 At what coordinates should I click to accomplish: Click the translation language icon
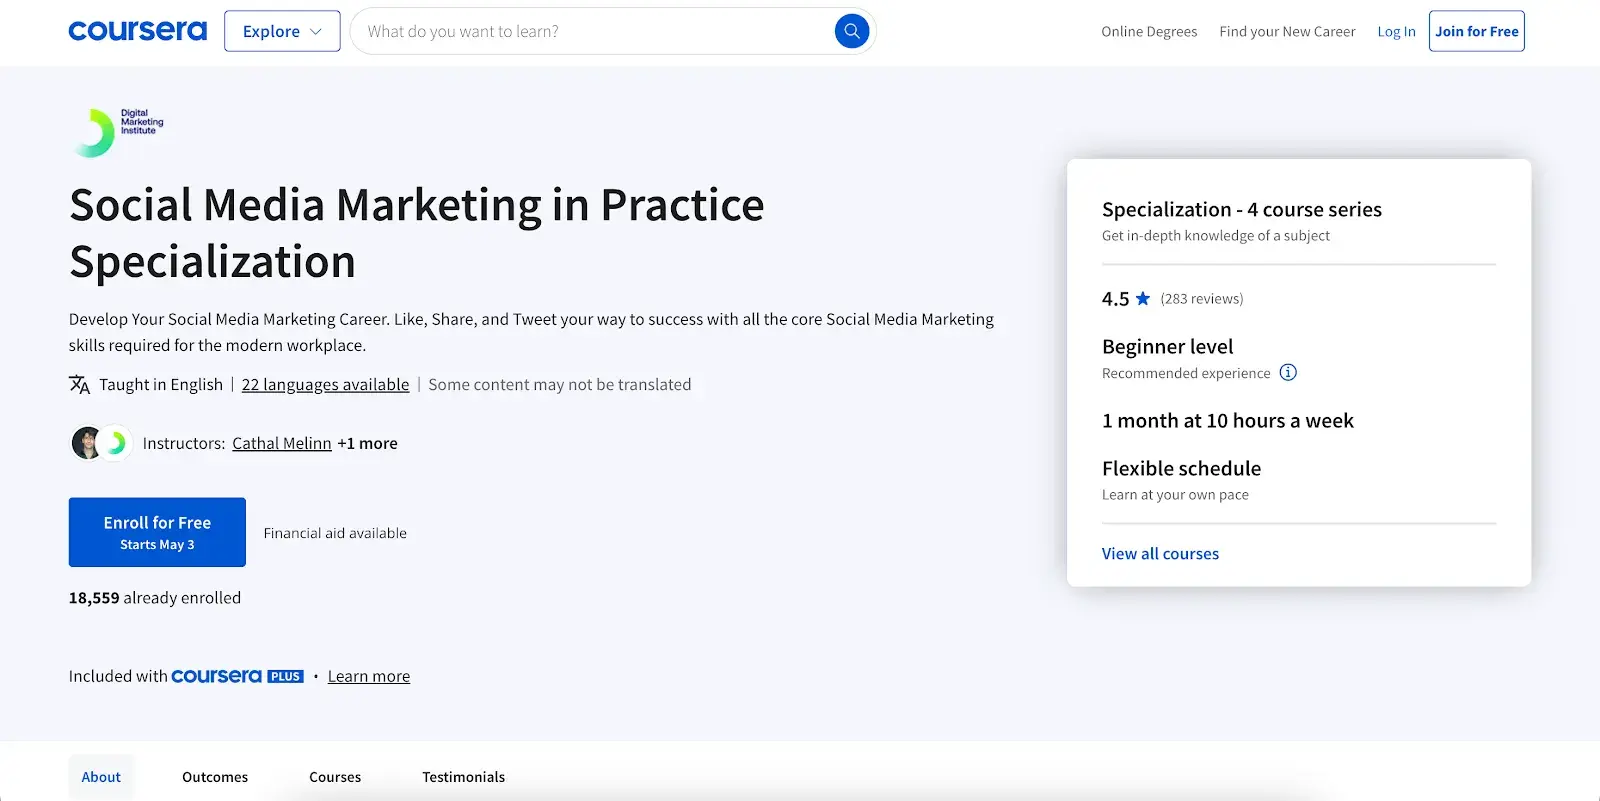click(80, 385)
